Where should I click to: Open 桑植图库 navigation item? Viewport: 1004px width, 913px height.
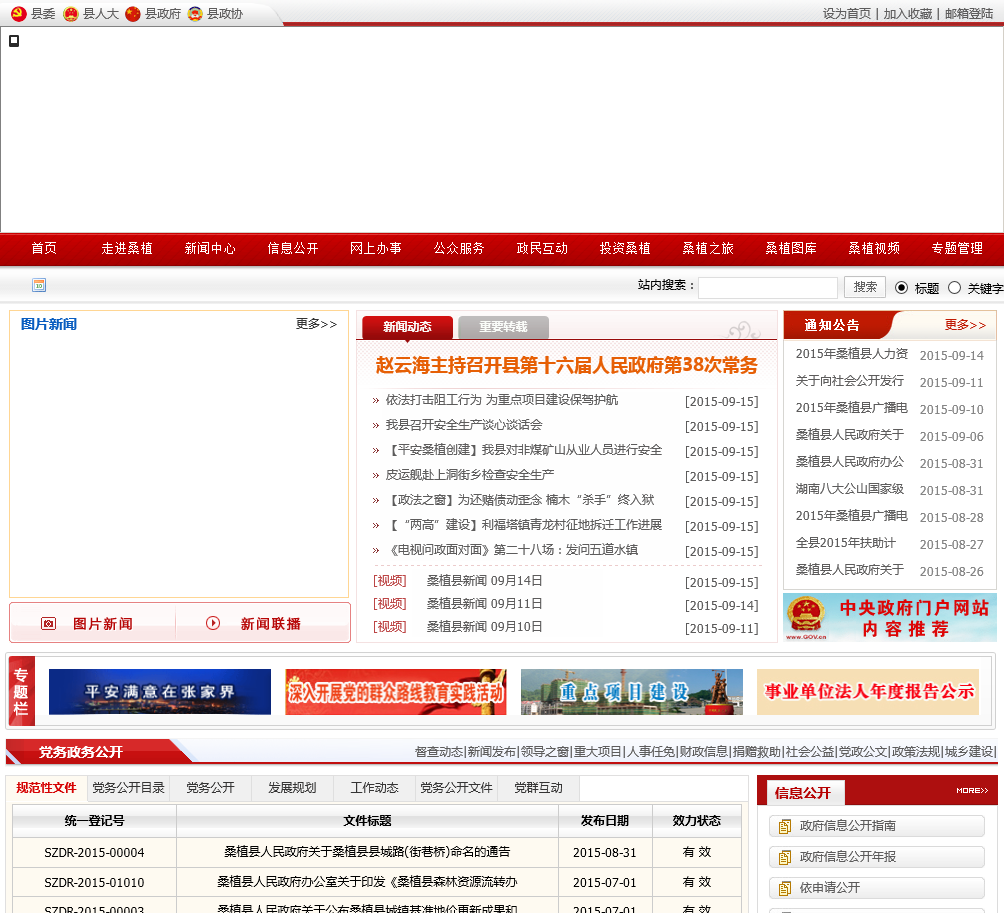[791, 248]
